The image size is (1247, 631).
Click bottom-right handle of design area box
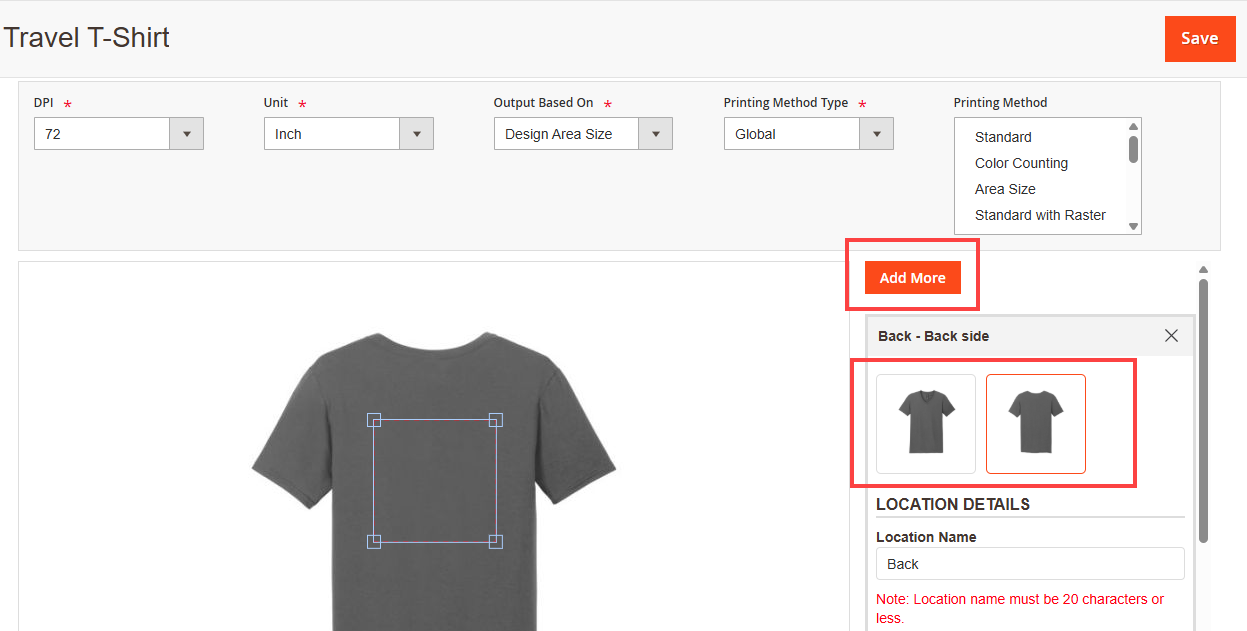[x=496, y=542]
